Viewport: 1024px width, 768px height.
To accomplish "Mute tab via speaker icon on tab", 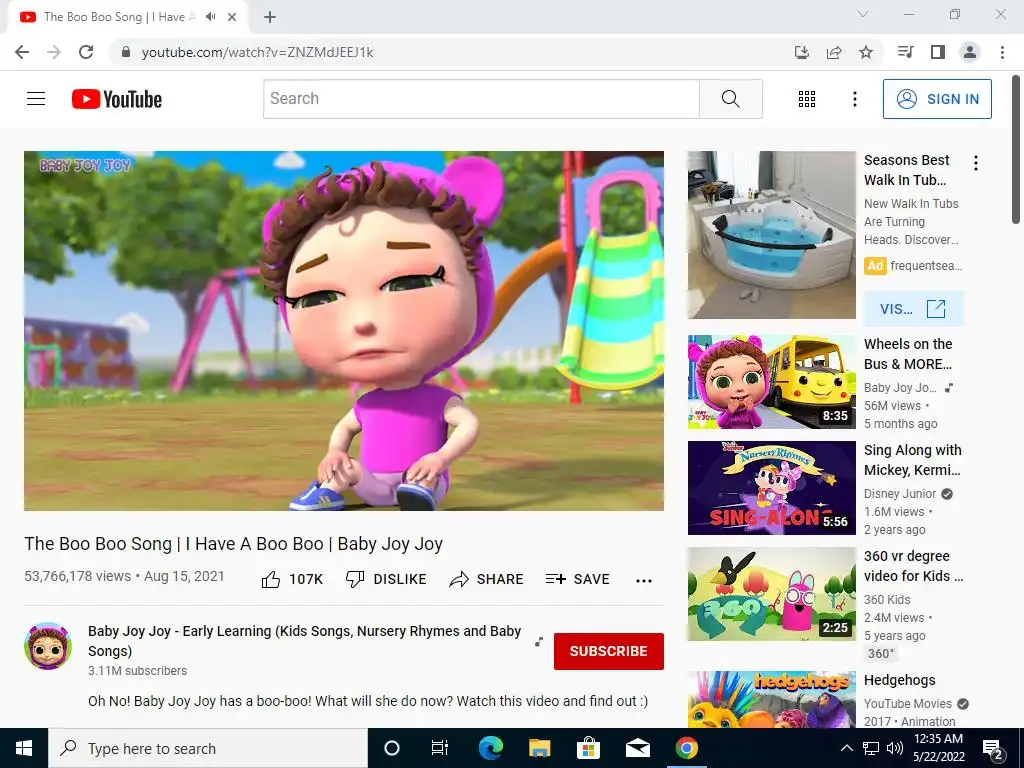I will coord(210,17).
